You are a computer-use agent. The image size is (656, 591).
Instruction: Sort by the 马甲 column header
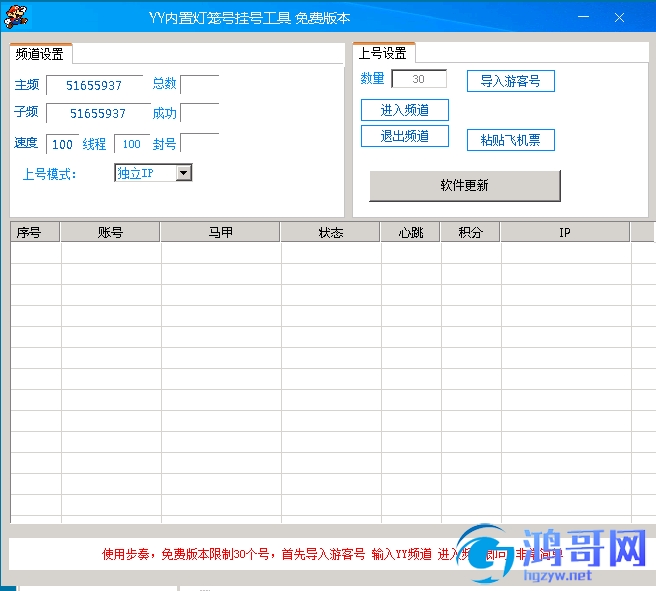coord(220,232)
